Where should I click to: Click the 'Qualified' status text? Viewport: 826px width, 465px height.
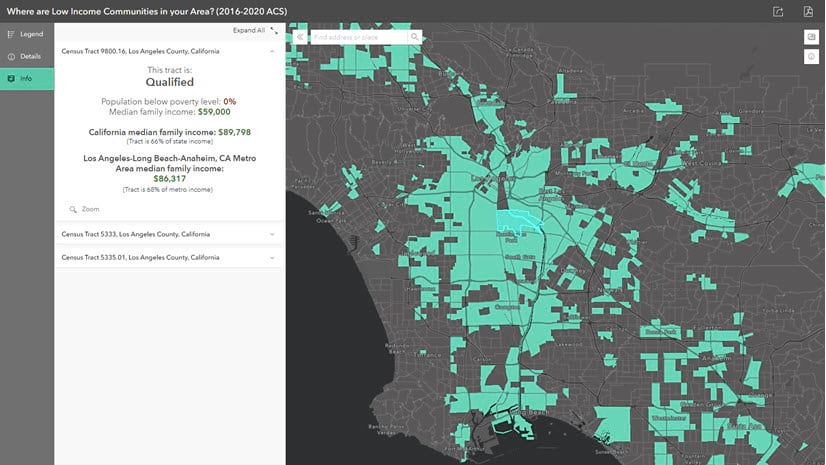pyautogui.click(x=170, y=82)
